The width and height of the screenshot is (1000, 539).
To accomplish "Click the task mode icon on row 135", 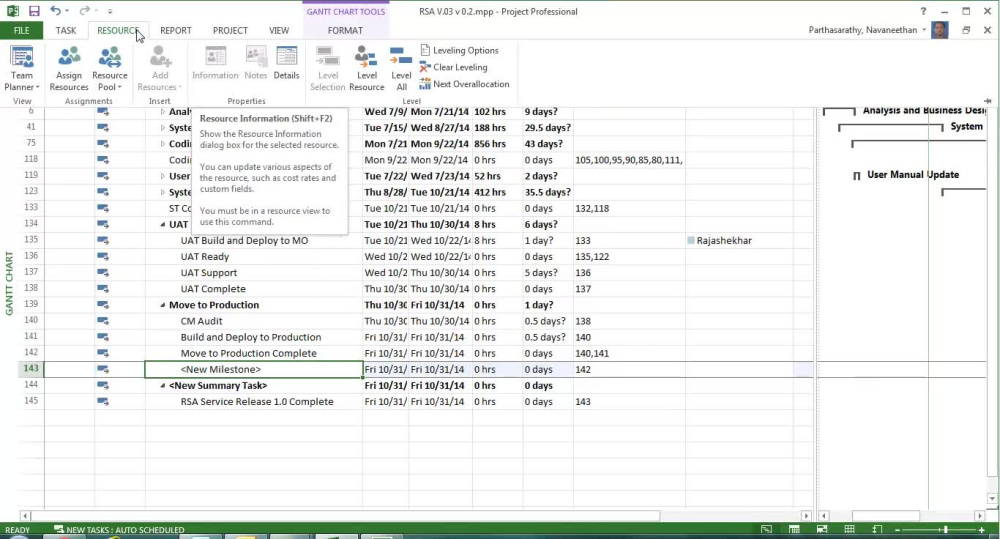I will coord(103,240).
